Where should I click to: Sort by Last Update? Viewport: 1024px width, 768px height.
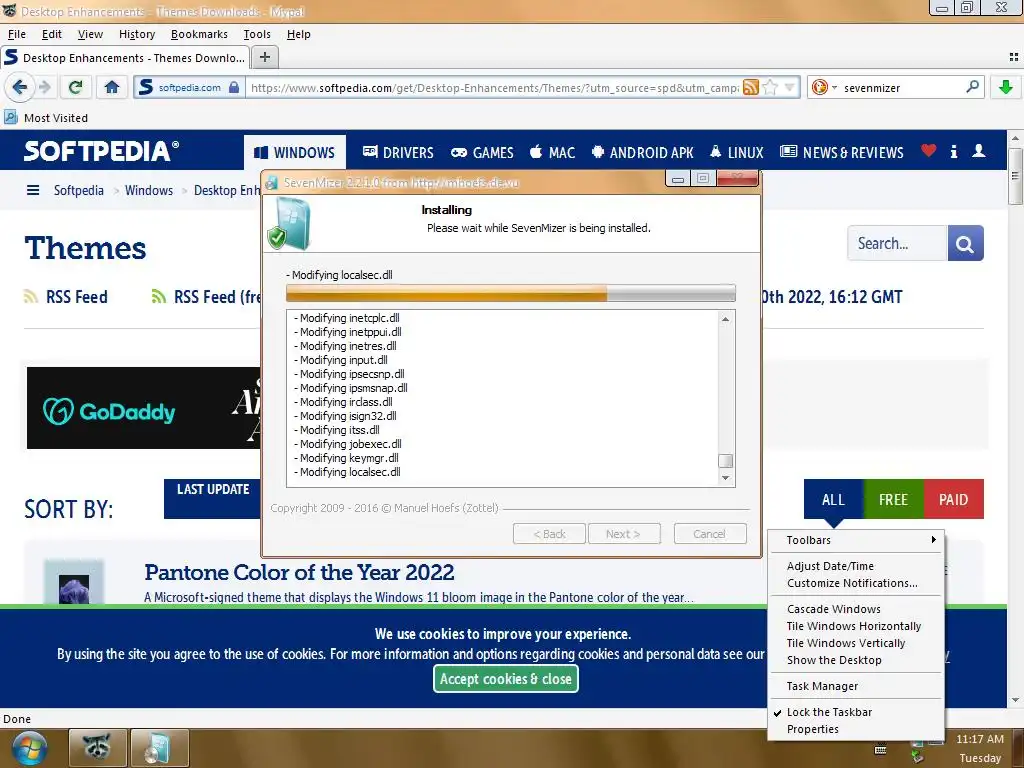point(213,498)
